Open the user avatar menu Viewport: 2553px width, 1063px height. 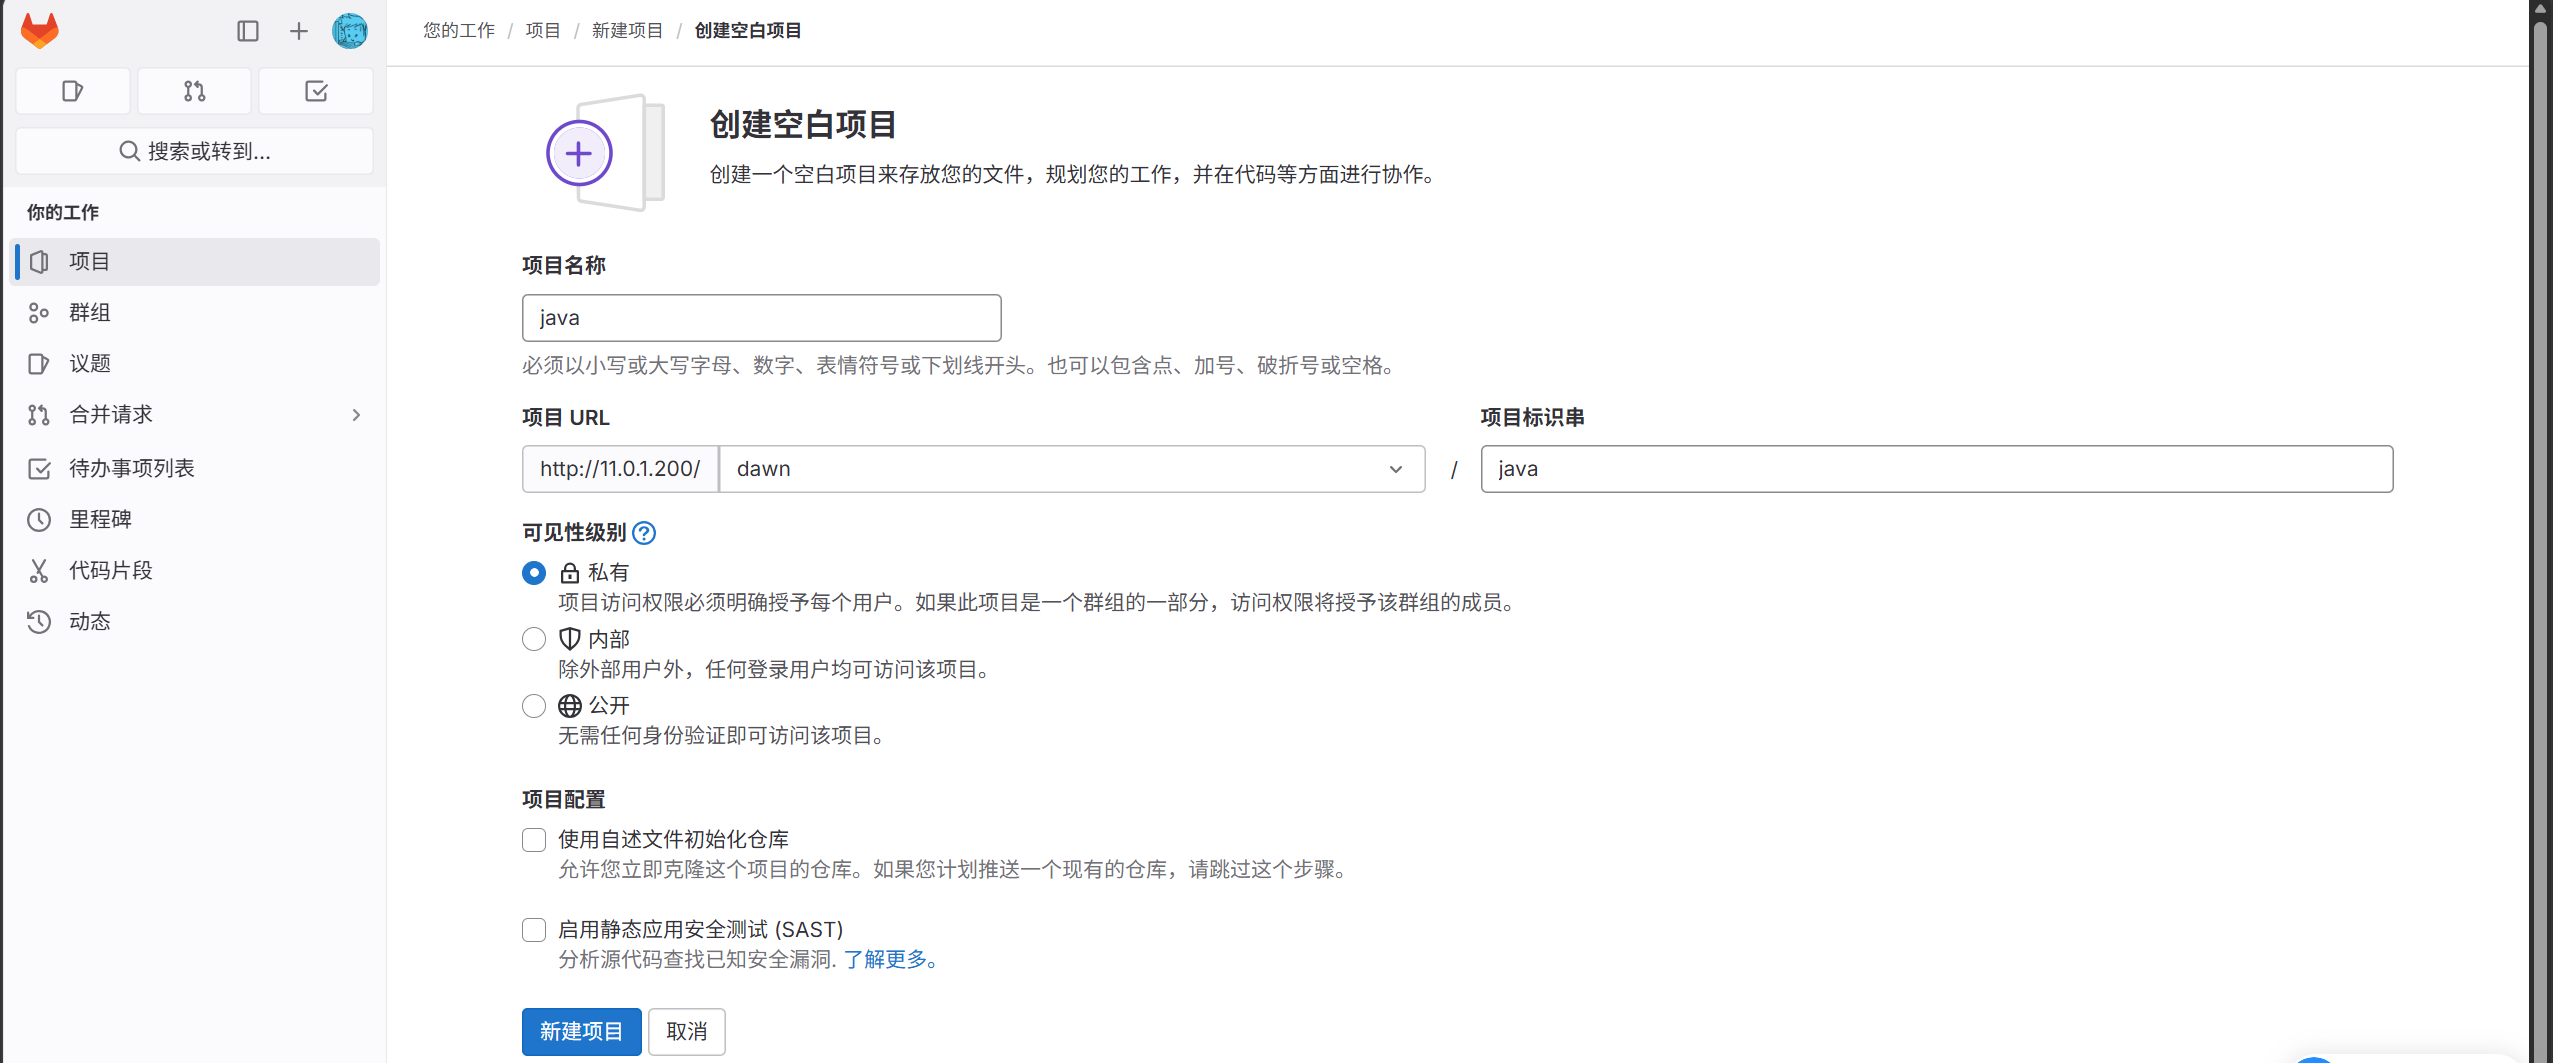coord(350,31)
